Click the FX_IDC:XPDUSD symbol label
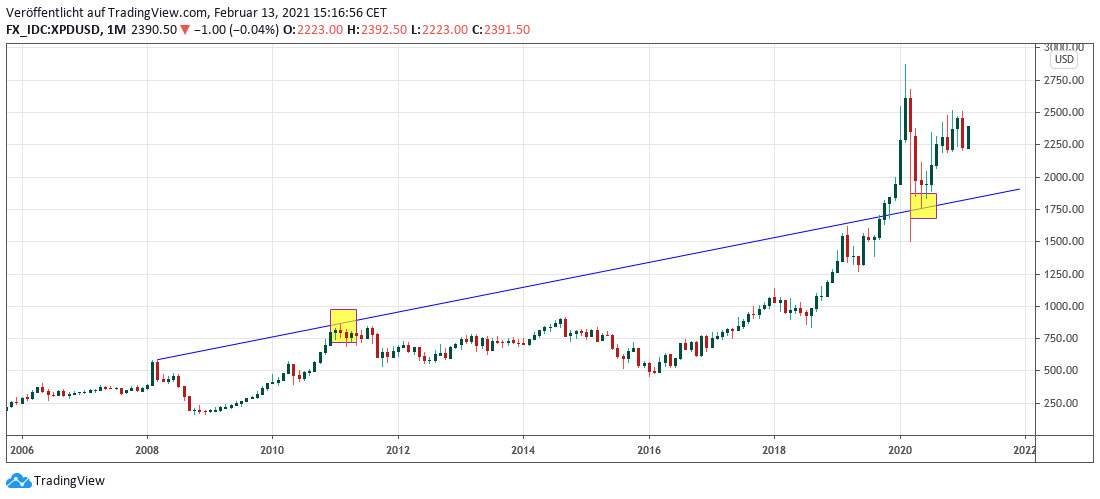Screen dimensions: 1100x499 (x=52, y=30)
